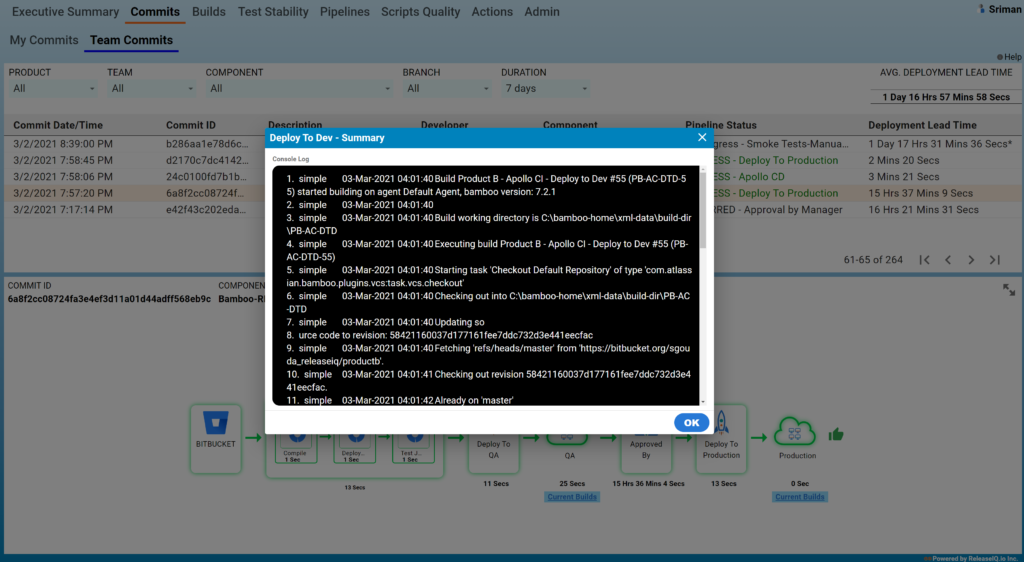This screenshot has height=562, width=1024.
Task: Open Current Builds link under Production
Action: (x=800, y=497)
